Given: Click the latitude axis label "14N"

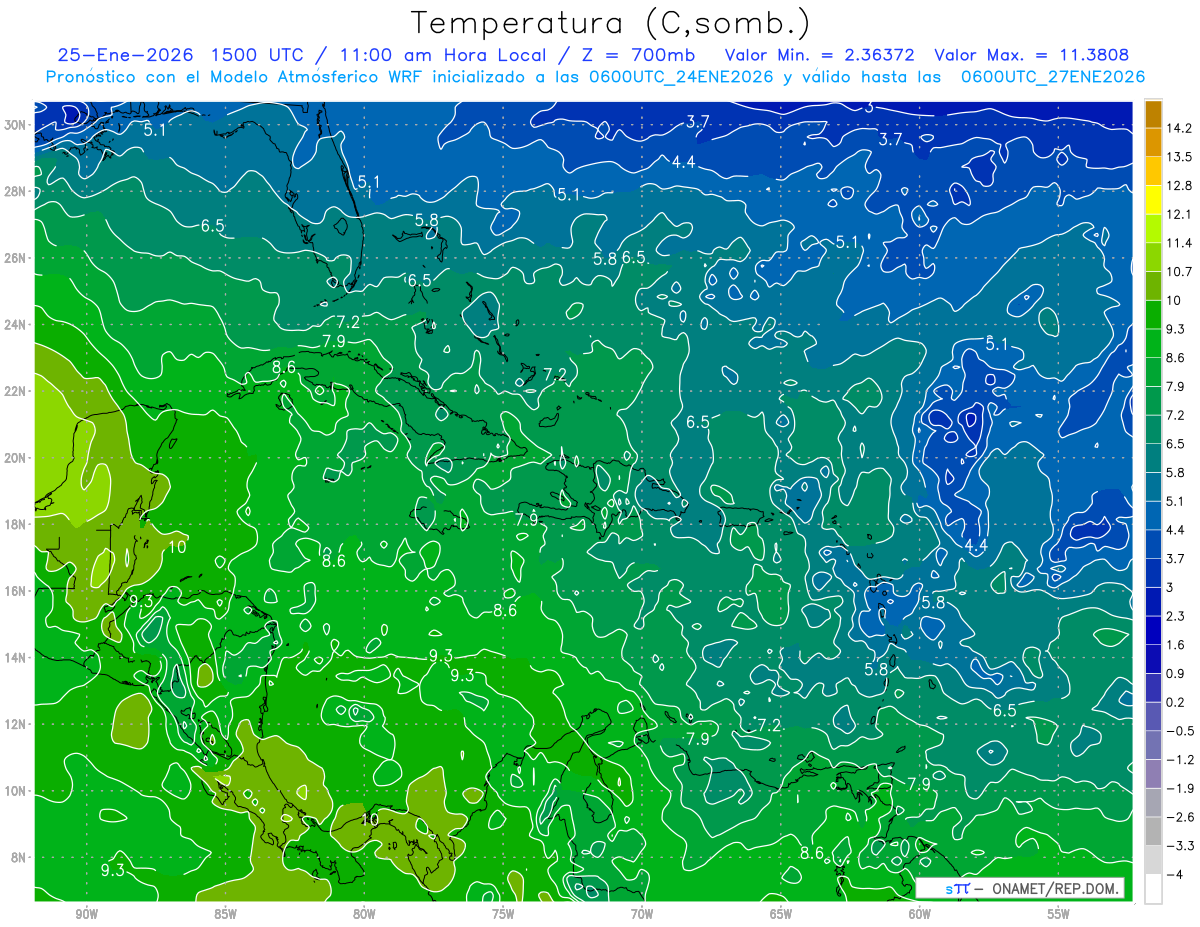Looking at the screenshot, I should pos(17,658).
